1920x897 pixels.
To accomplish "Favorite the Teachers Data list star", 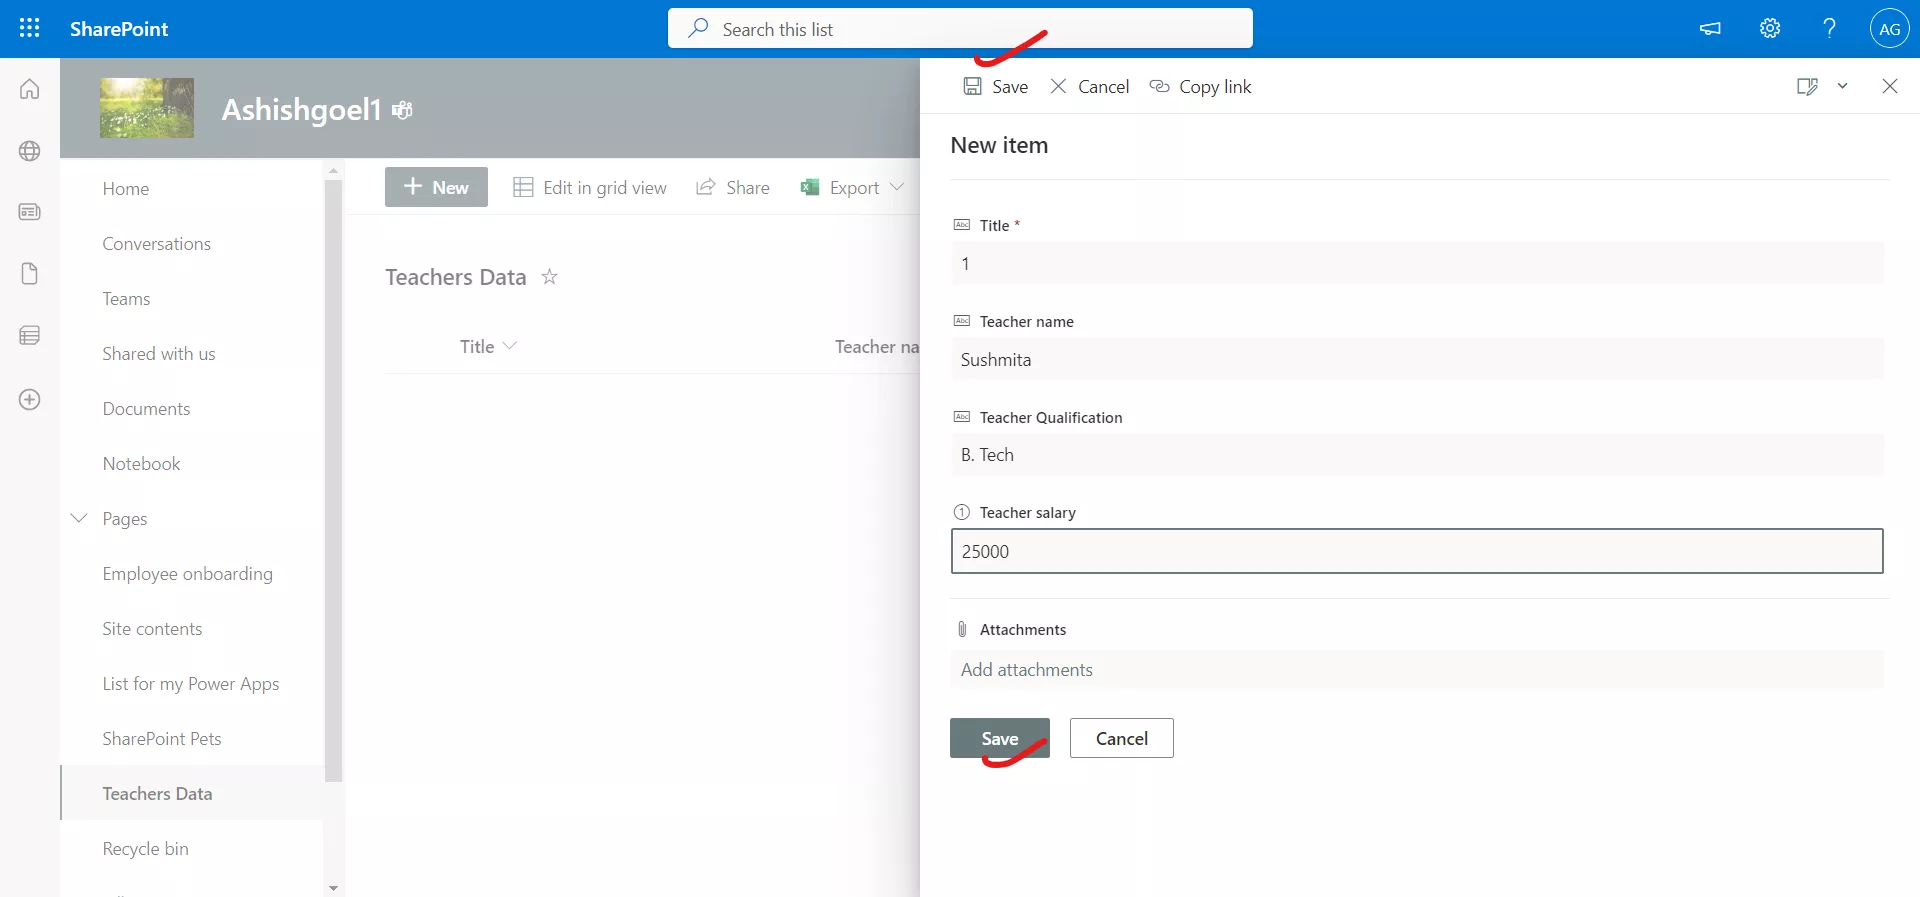I will (x=549, y=277).
